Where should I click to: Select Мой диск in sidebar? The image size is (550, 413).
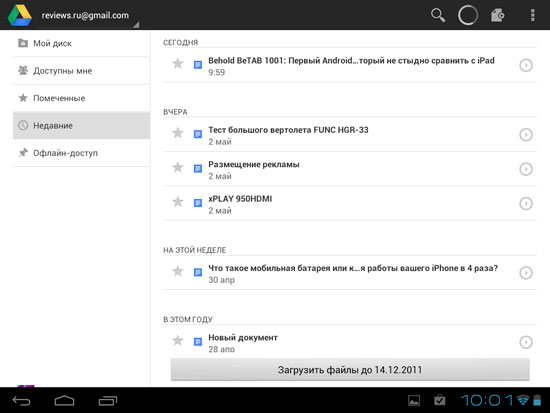(81, 43)
